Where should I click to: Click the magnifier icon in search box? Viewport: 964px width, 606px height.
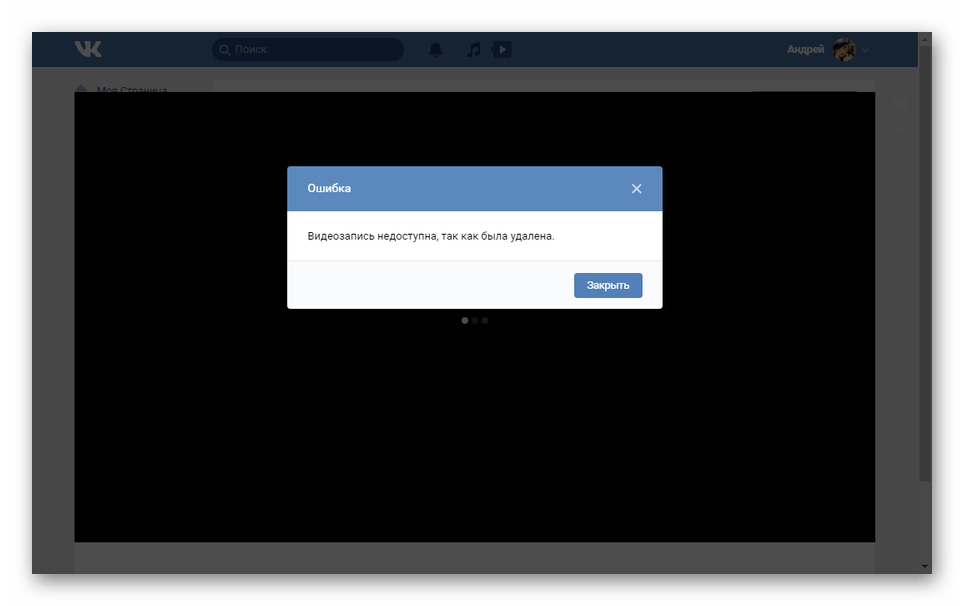pyautogui.click(x=225, y=50)
